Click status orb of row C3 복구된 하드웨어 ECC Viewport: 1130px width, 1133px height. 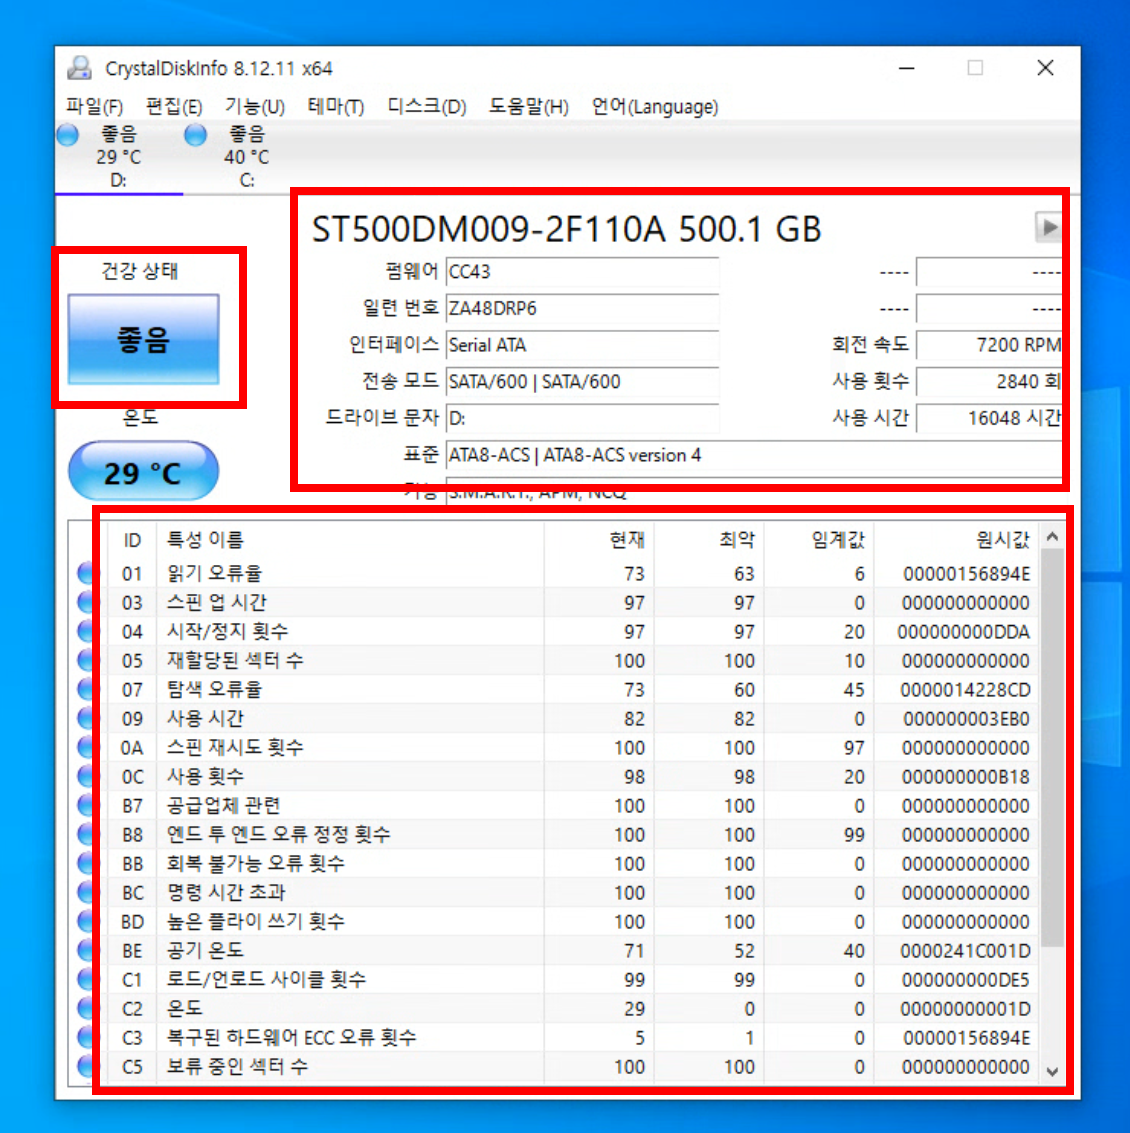point(86,1038)
